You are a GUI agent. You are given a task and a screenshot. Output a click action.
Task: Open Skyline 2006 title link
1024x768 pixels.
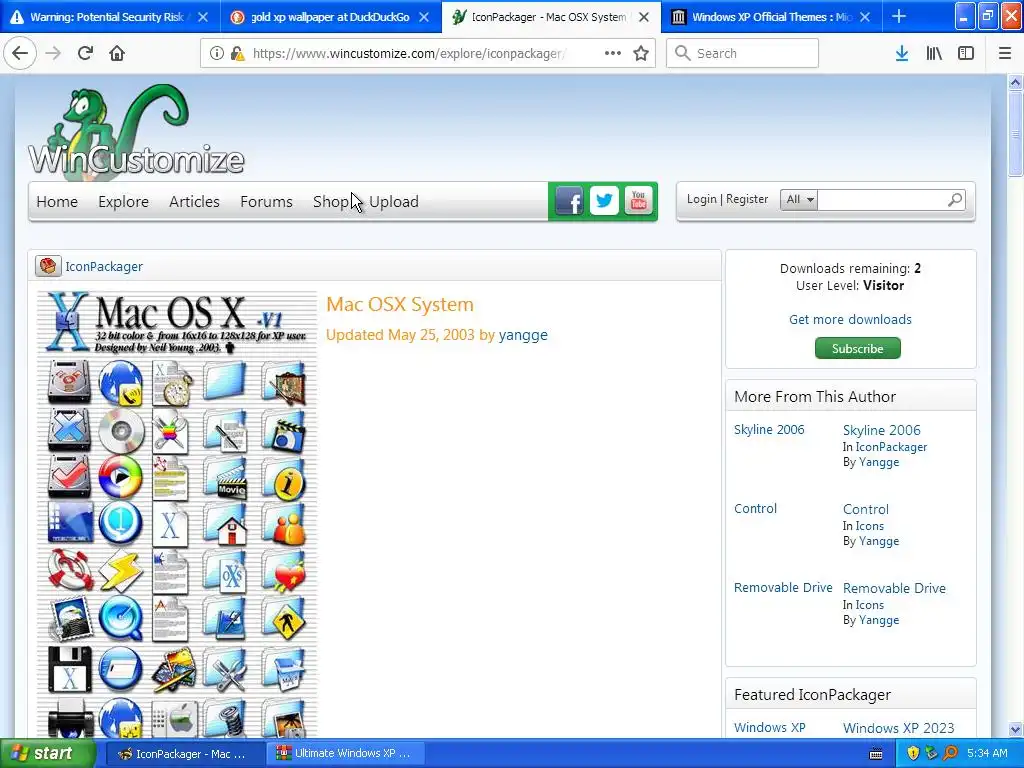[882, 430]
